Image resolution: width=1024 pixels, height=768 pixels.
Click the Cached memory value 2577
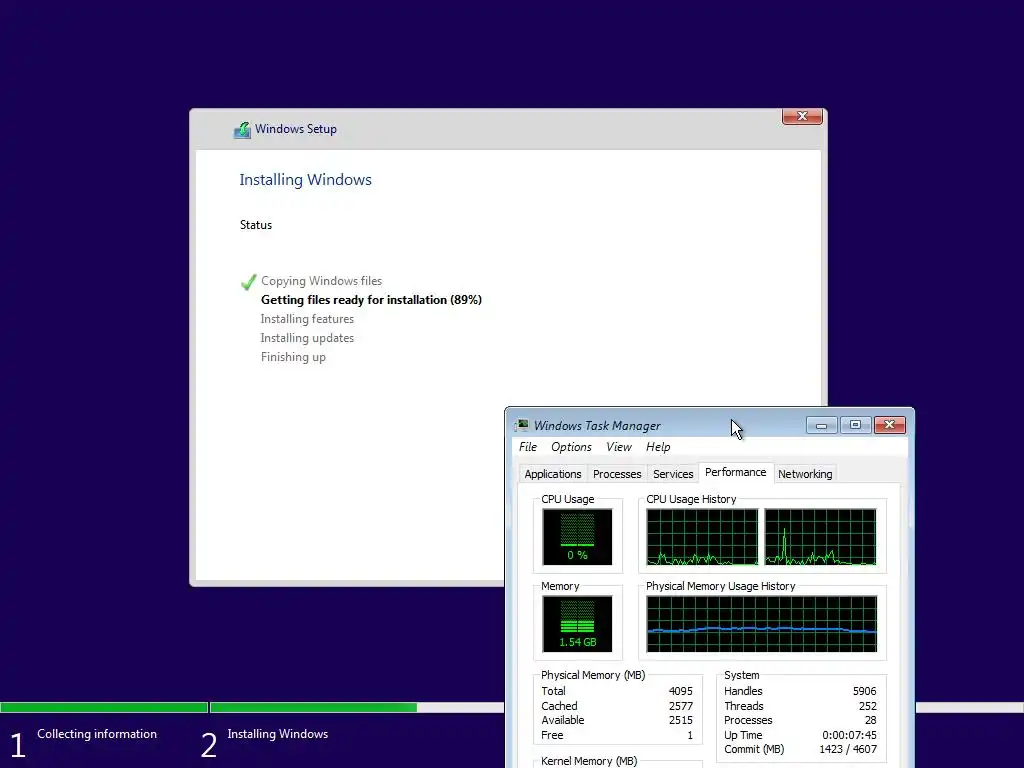pos(680,706)
